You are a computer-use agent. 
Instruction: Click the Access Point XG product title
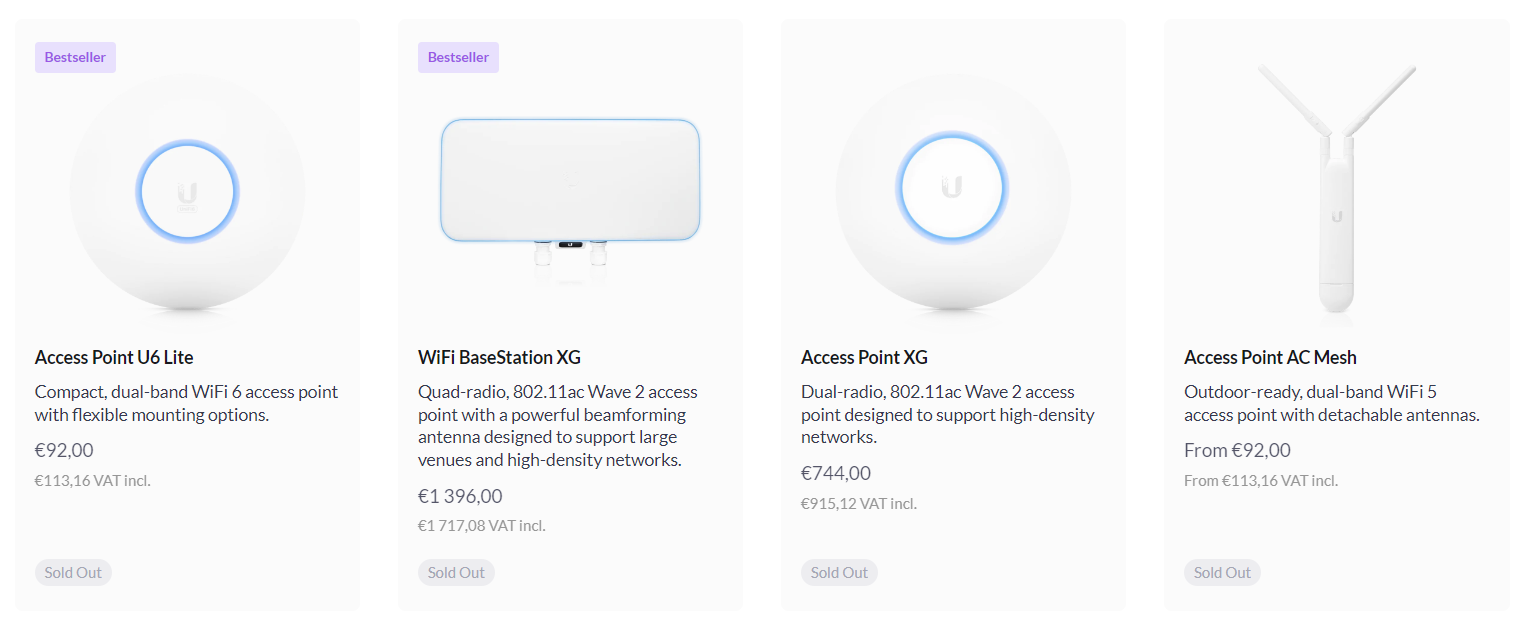[x=864, y=357]
